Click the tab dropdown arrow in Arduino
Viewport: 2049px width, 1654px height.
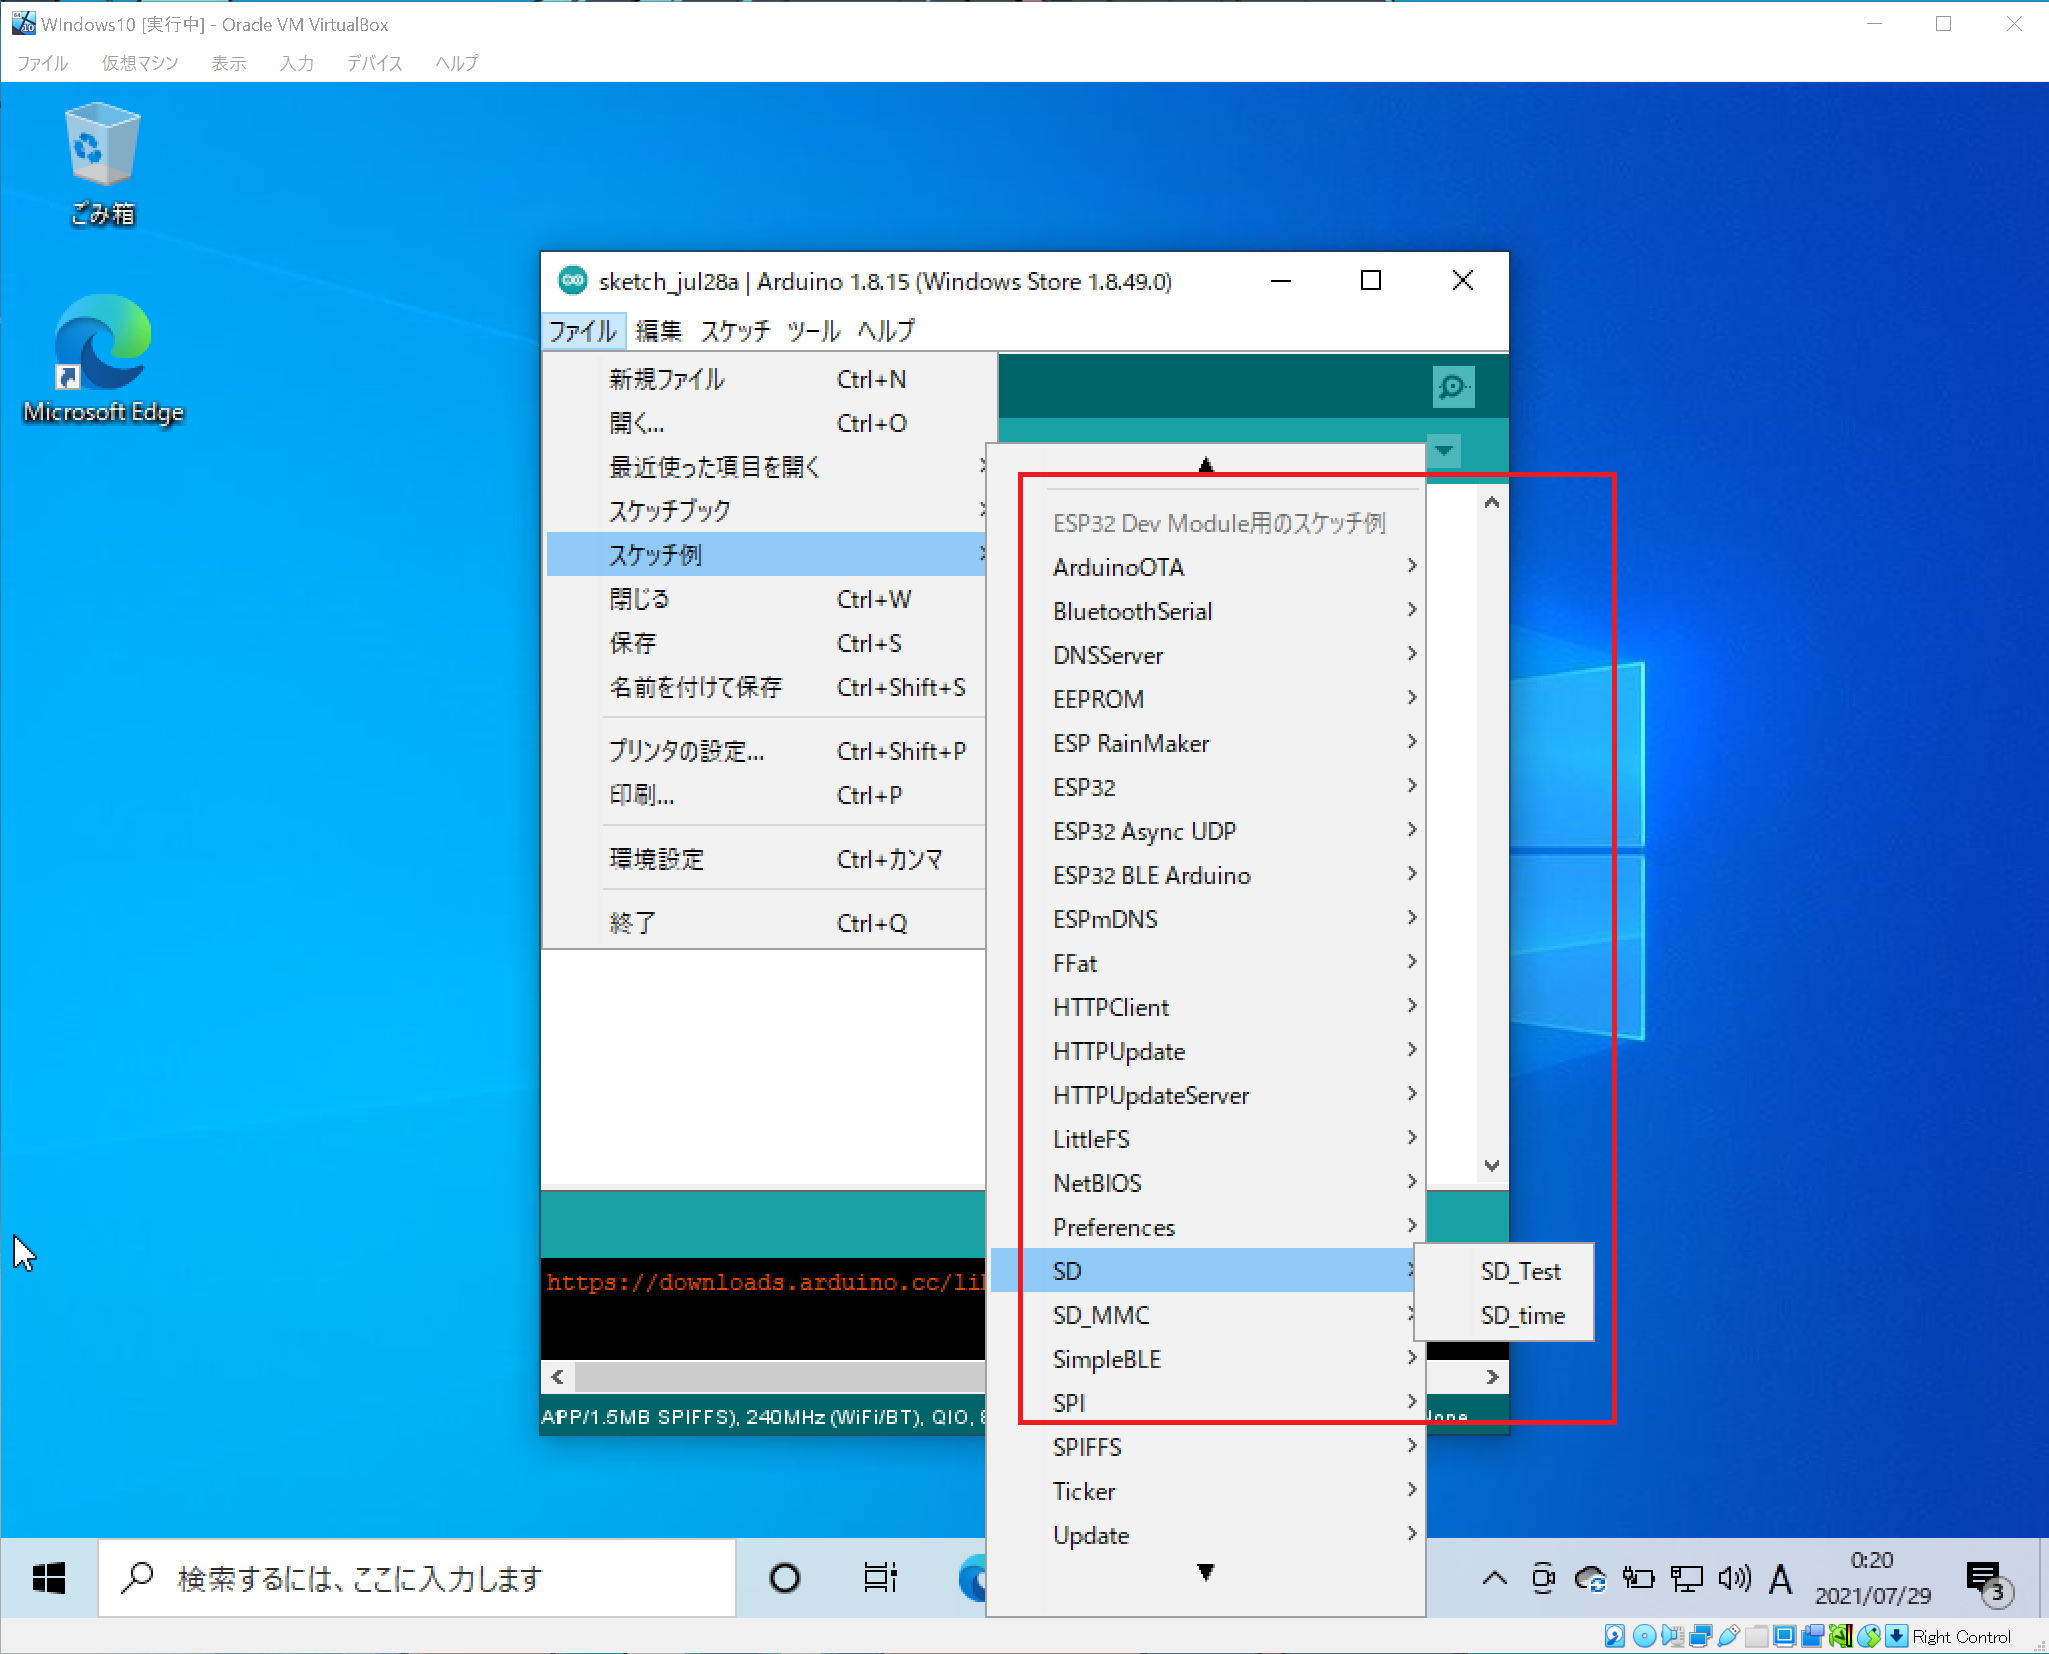[x=1444, y=451]
